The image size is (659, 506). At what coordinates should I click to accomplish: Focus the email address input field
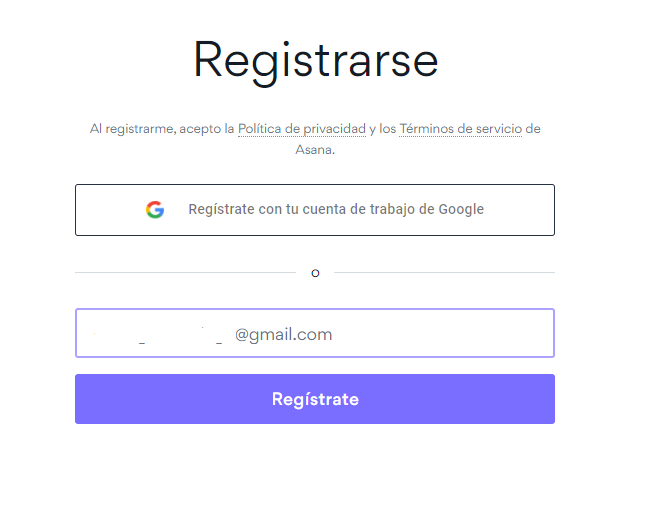click(x=315, y=333)
